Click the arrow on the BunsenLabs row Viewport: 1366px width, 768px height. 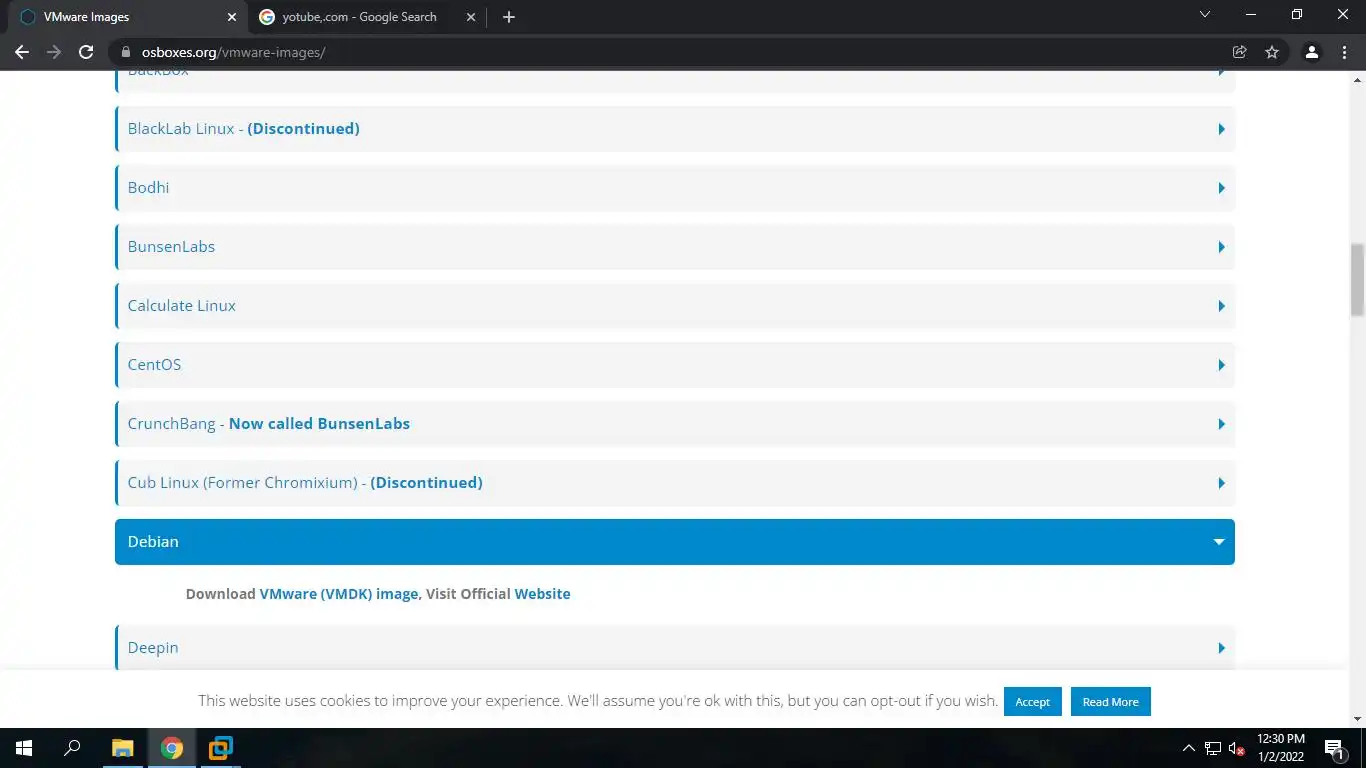point(1221,247)
